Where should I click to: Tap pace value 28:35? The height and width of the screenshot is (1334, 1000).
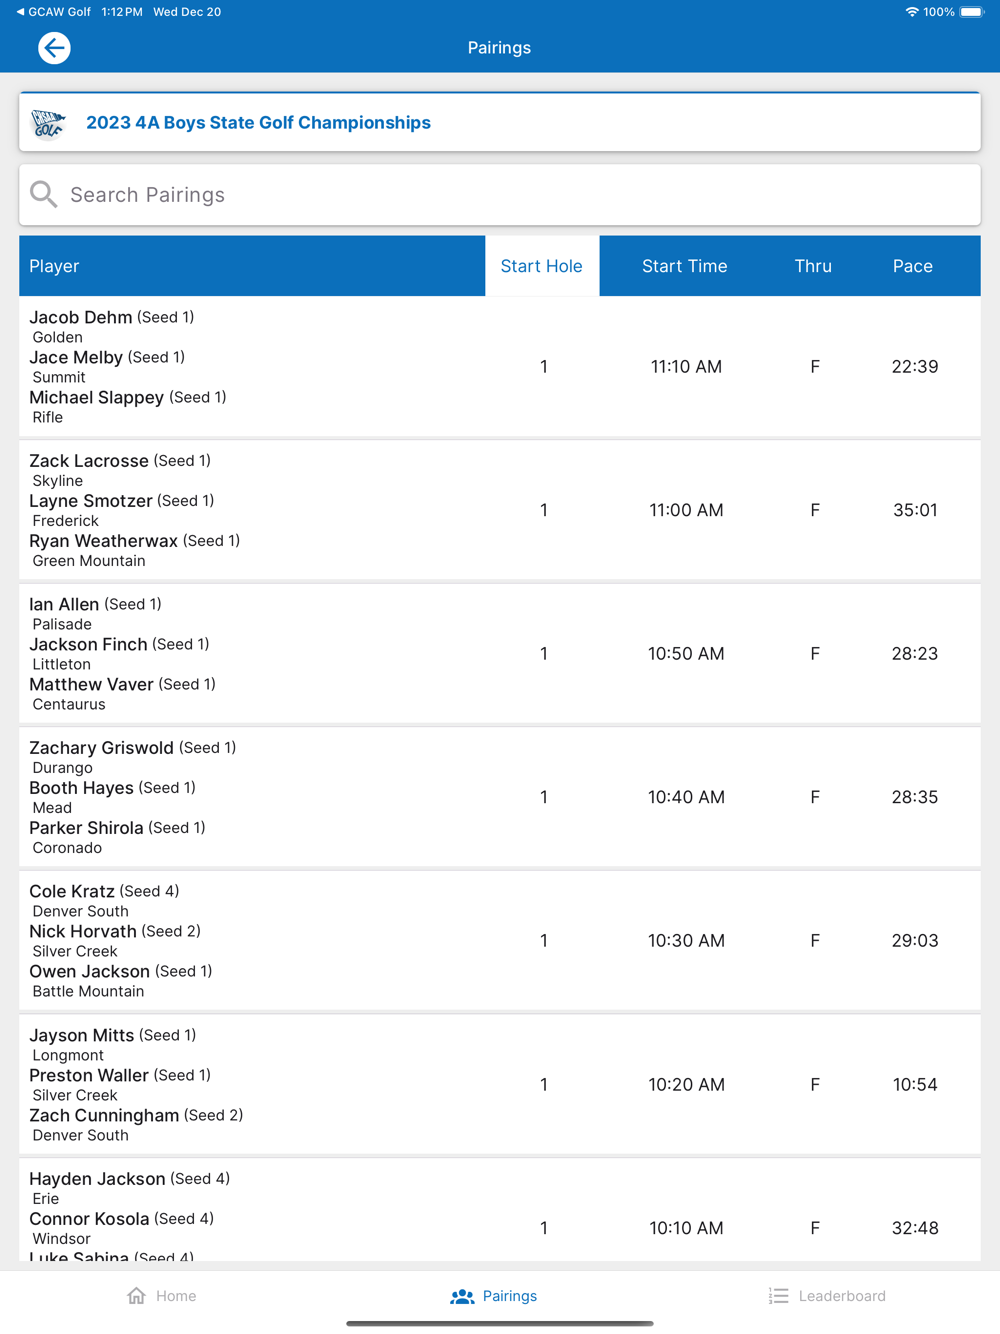coord(915,797)
